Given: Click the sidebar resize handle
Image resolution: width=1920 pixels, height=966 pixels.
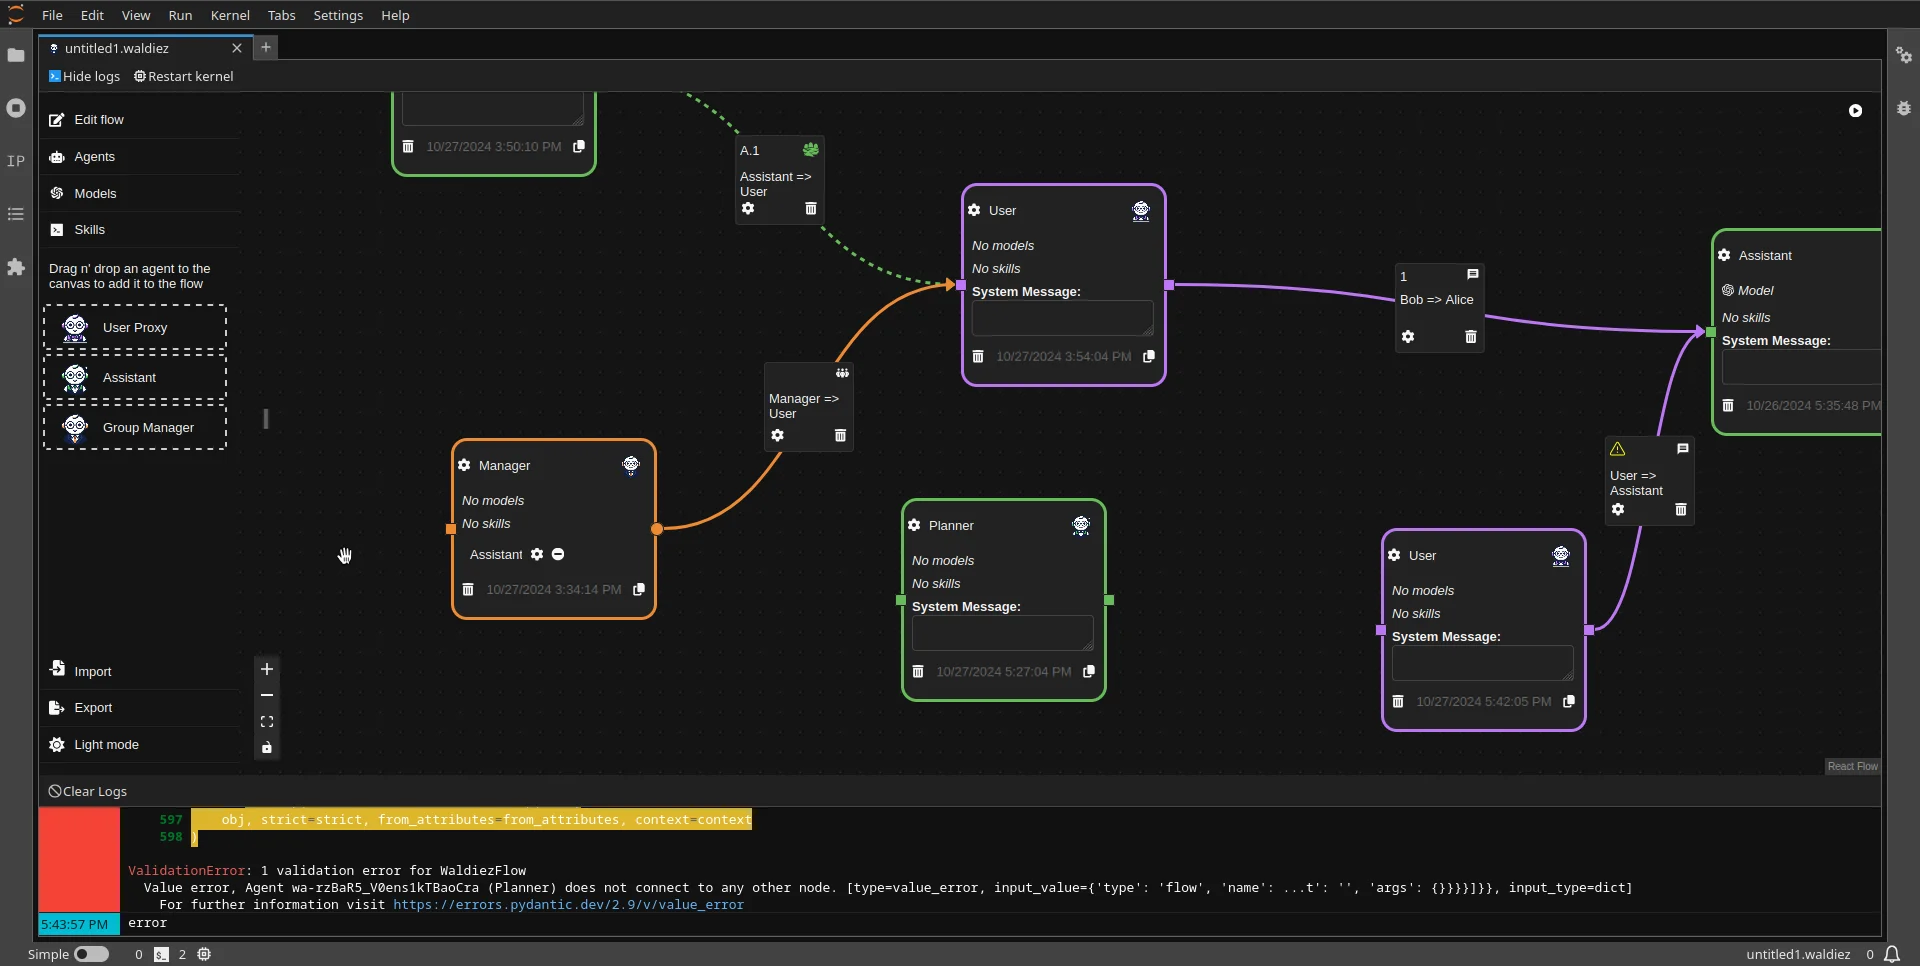Looking at the screenshot, I should [266, 419].
